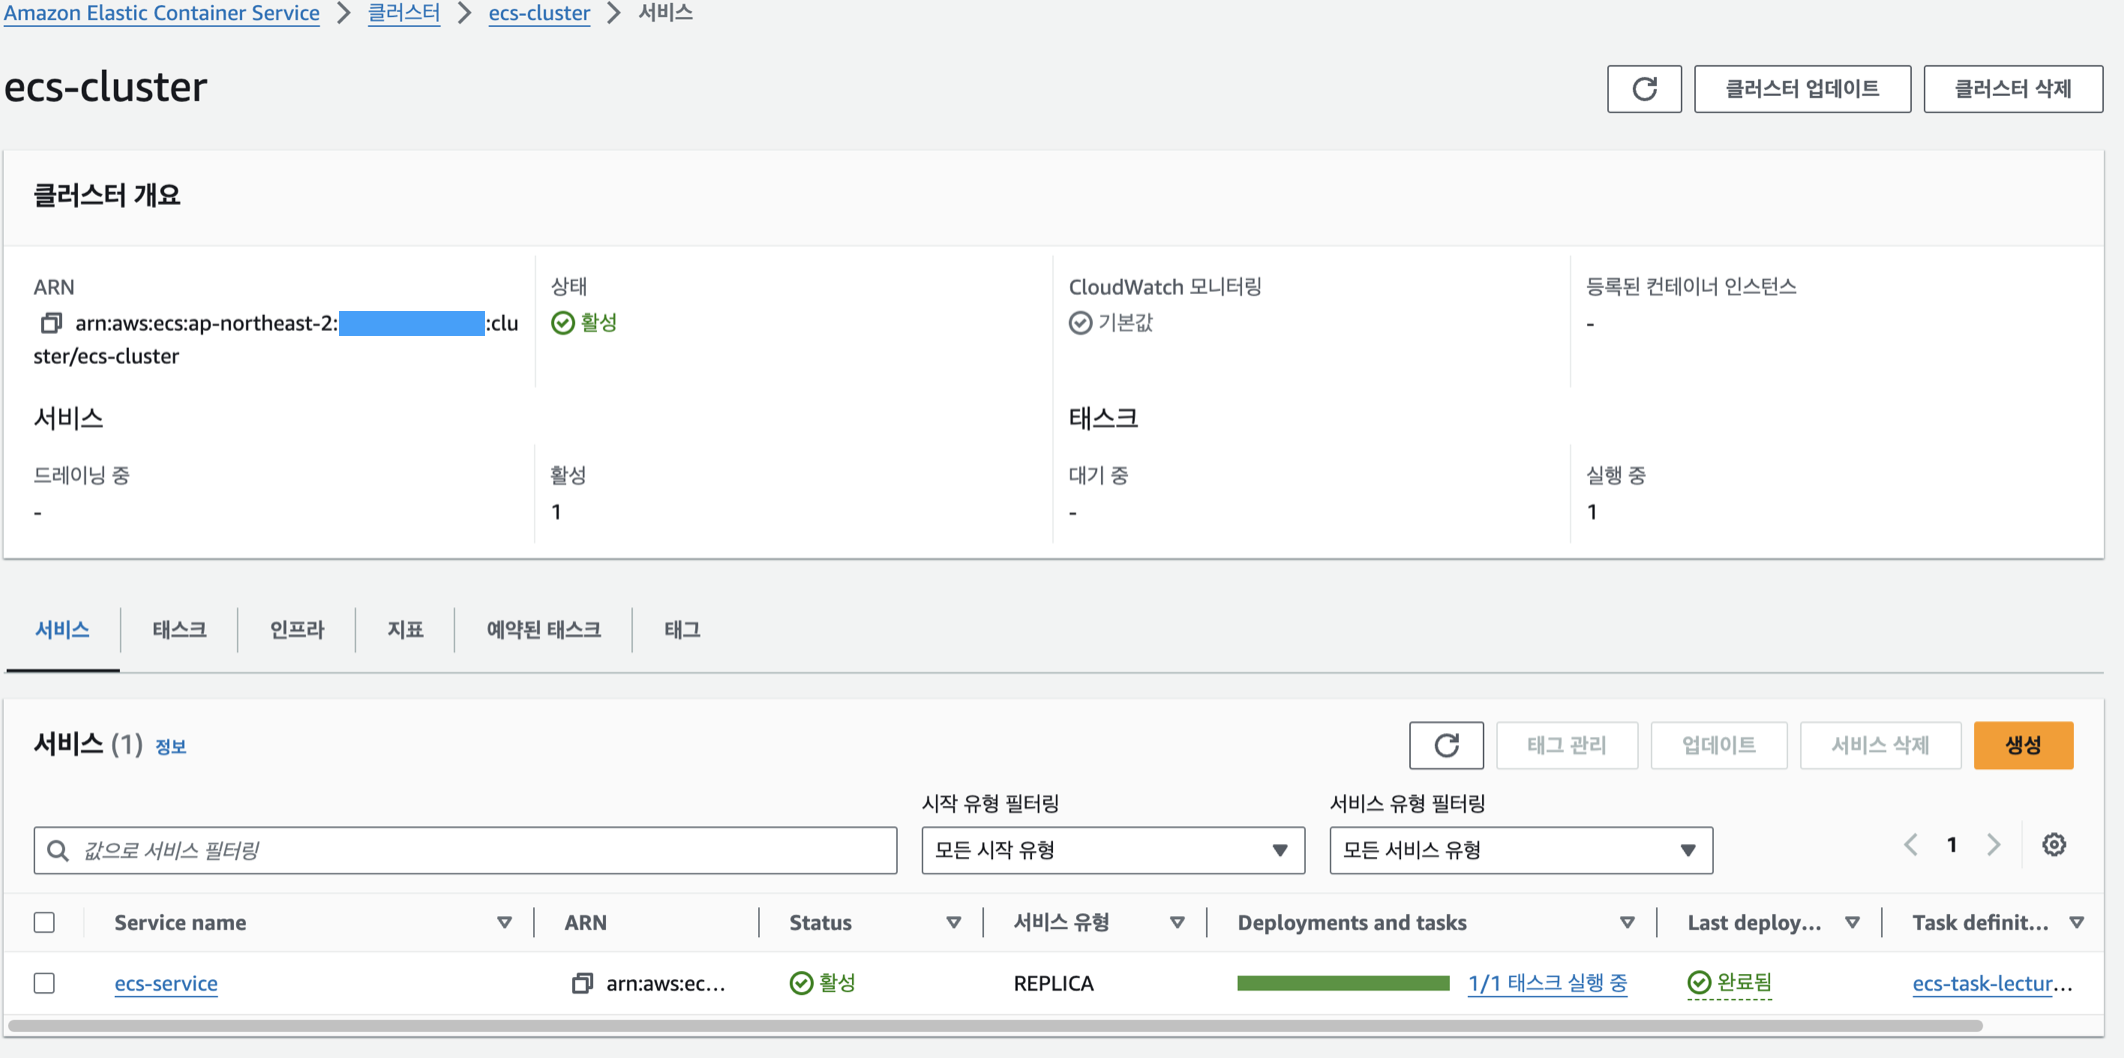Sort by Deployments and tasks column arrow
This screenshot has width=2124, height=1058.
pos(1627,922)
